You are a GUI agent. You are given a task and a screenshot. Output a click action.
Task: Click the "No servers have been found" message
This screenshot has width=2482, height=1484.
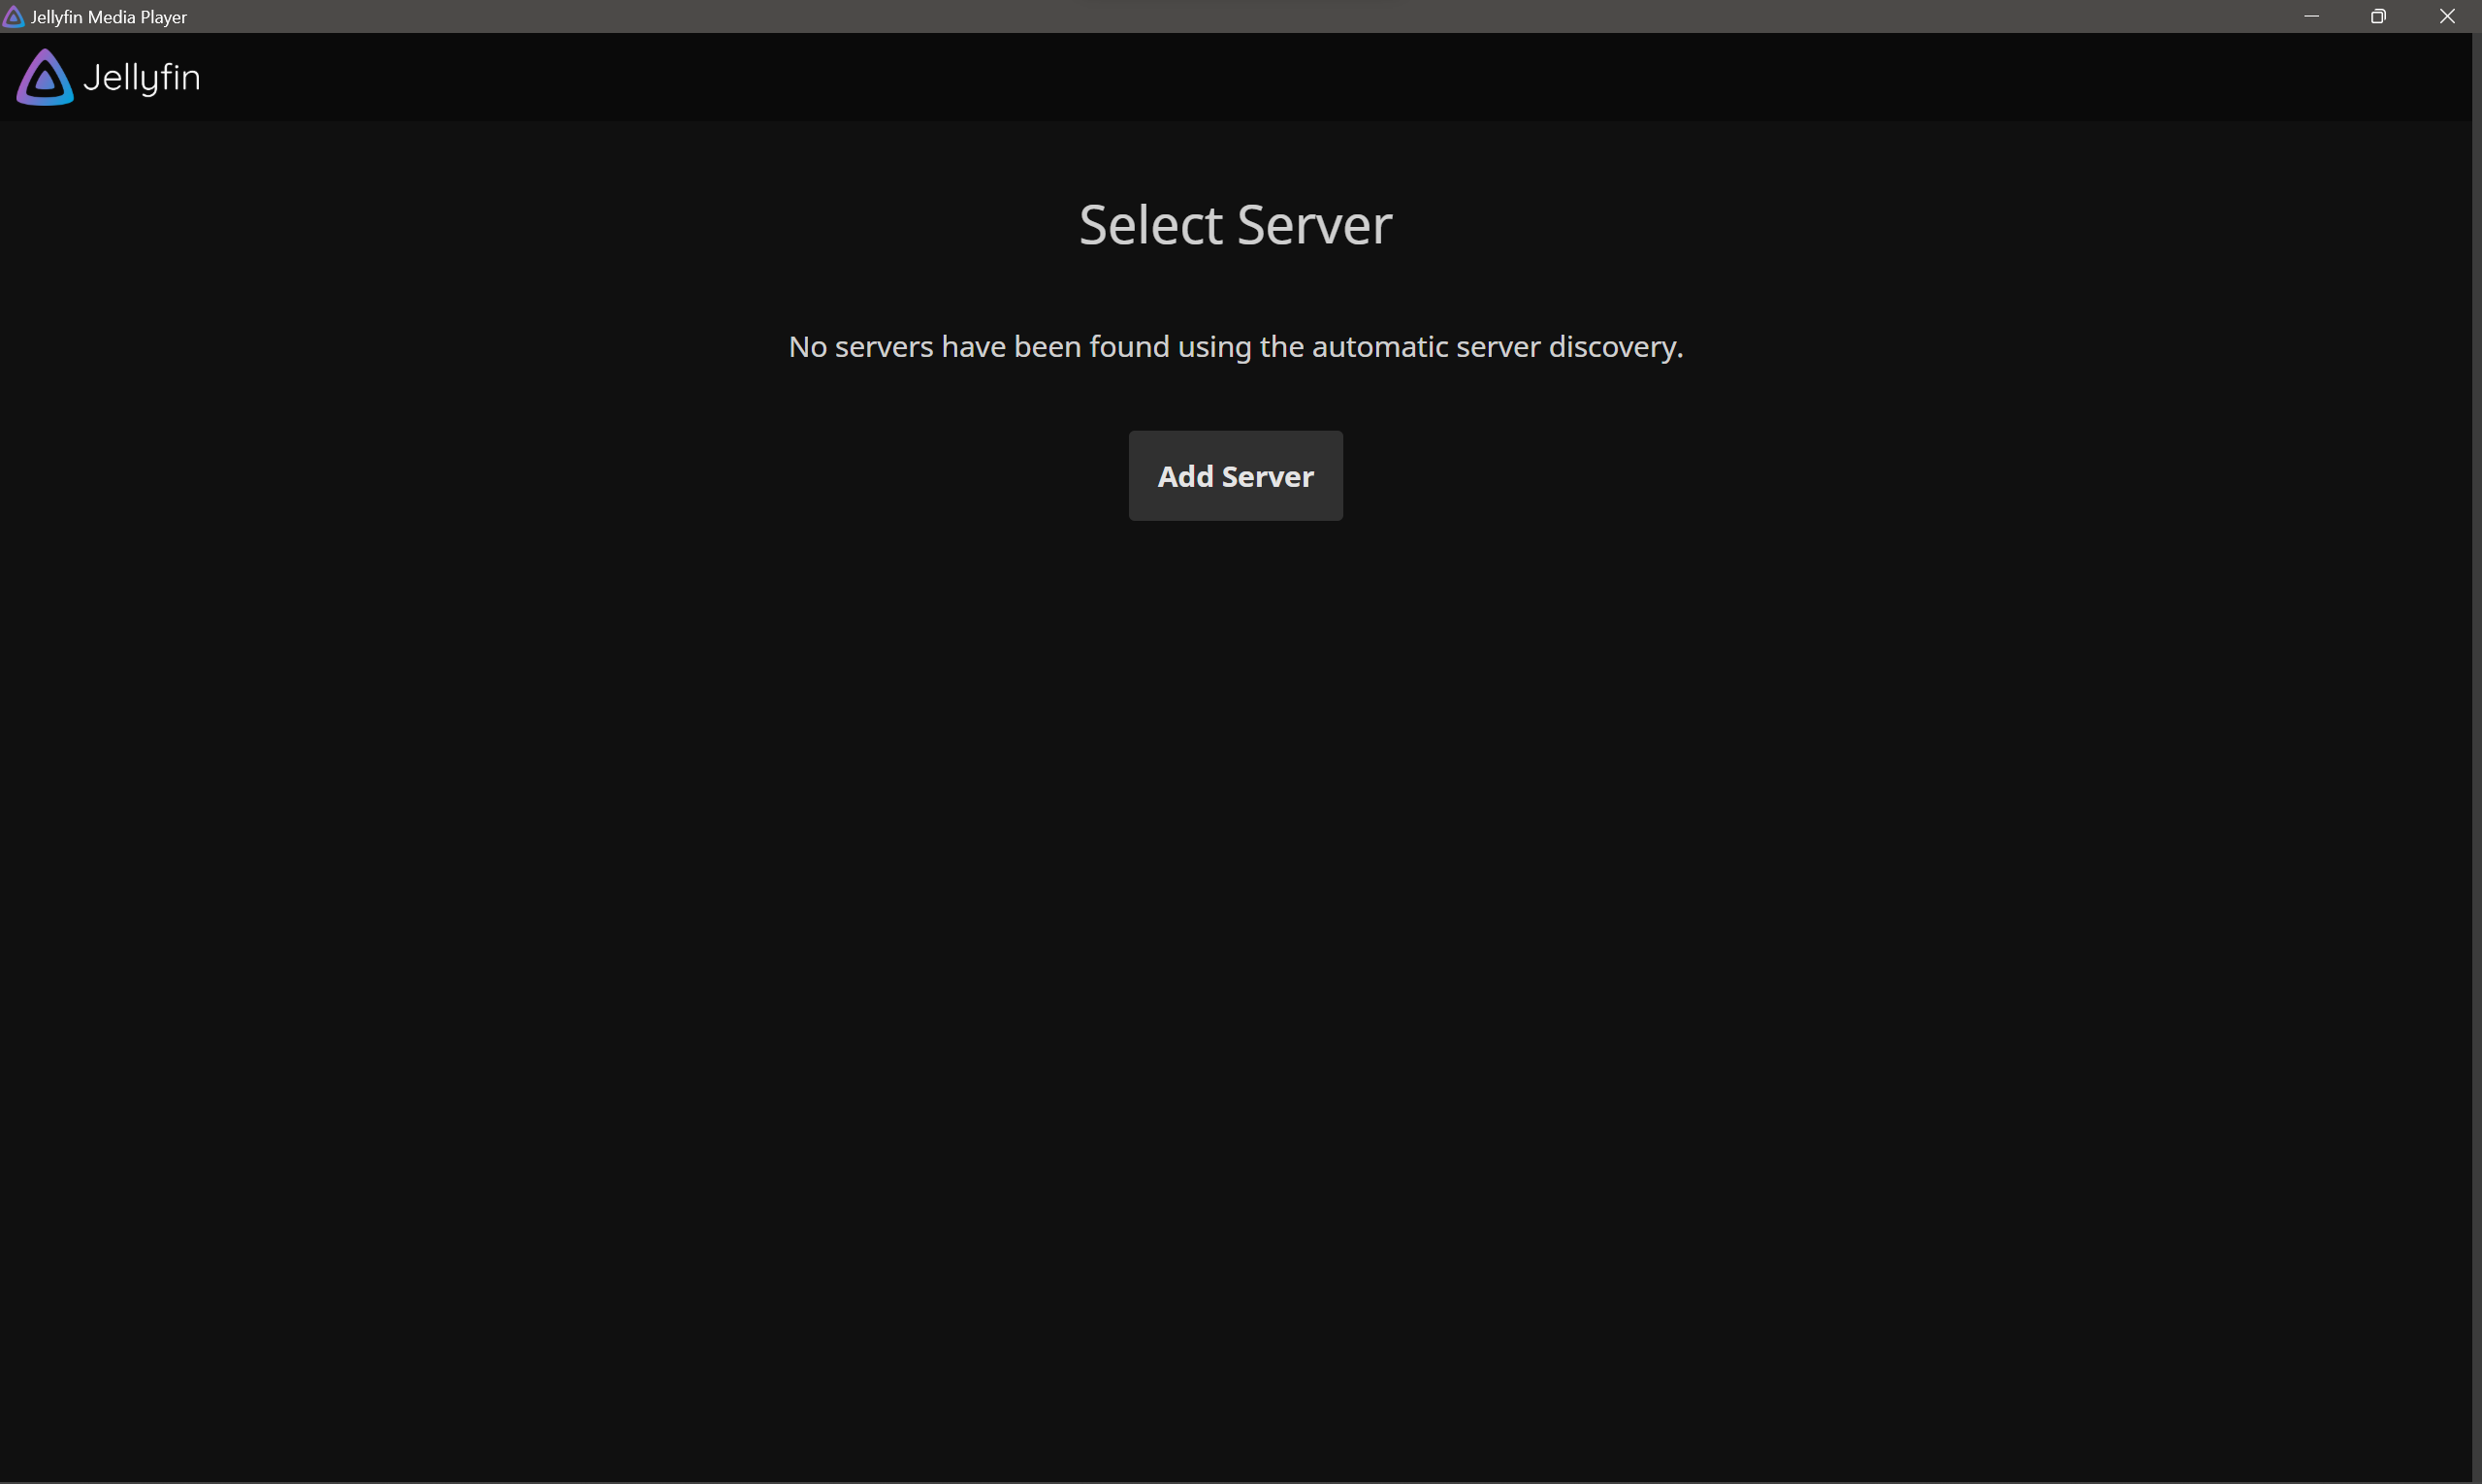pyautogui.click(x=1235, y=347)
